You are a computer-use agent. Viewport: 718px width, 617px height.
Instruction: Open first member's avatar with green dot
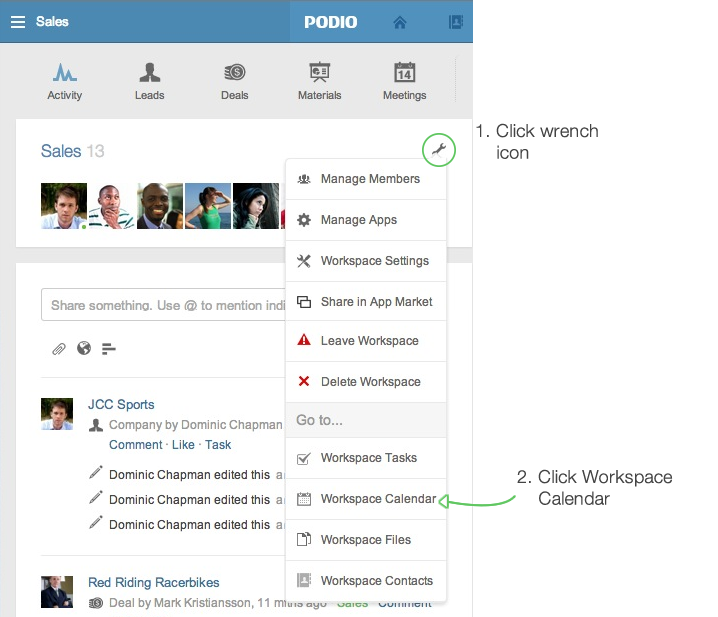(64, 206)
